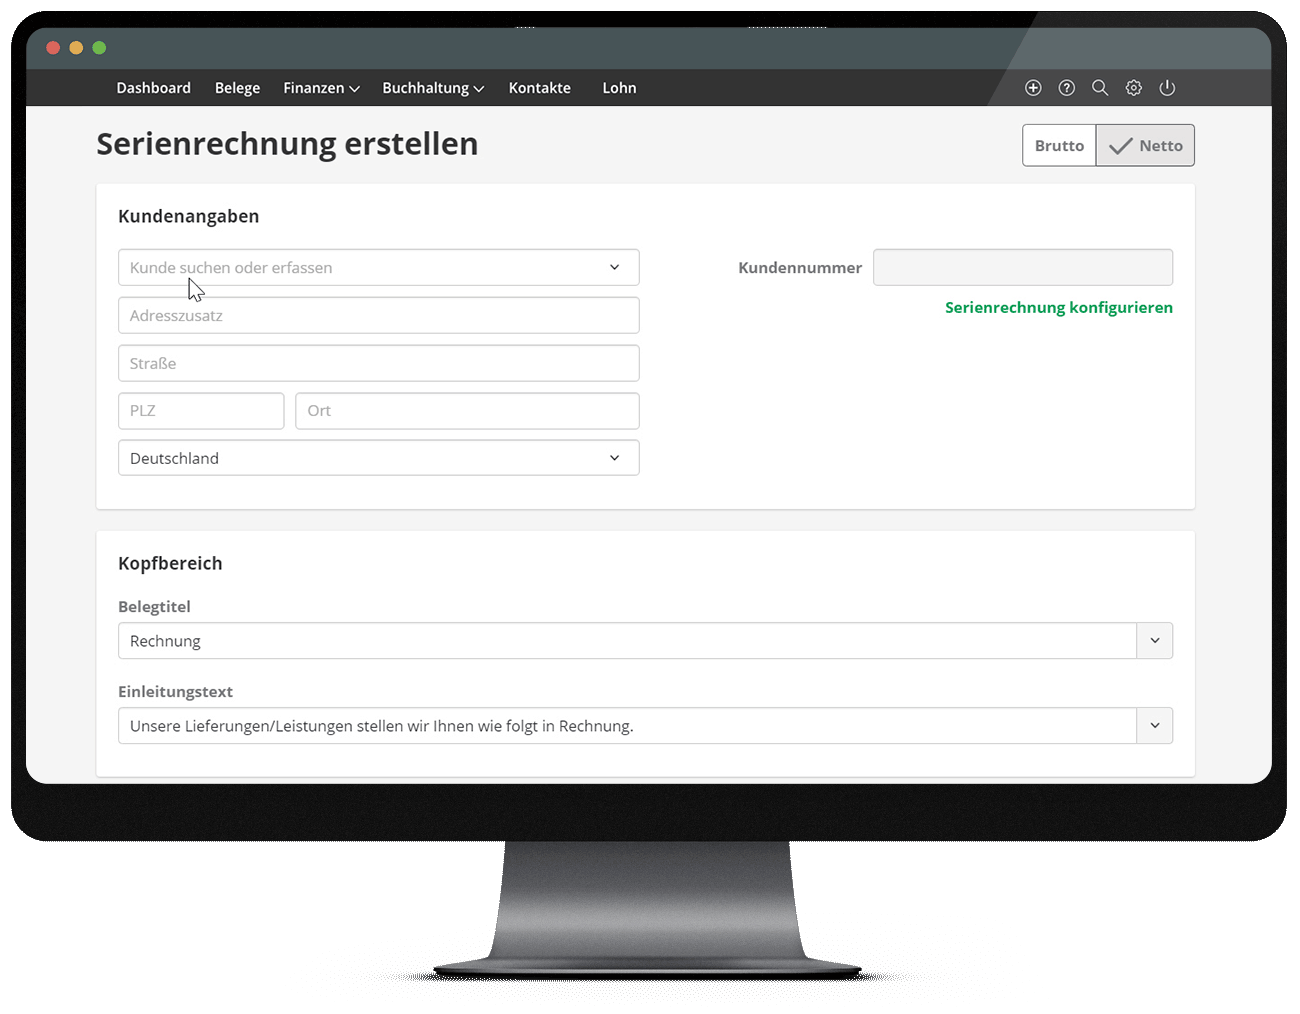This screenshot has height=1014, width=1300.
Task: Open help via the question mark icon
Action: 1067,88
